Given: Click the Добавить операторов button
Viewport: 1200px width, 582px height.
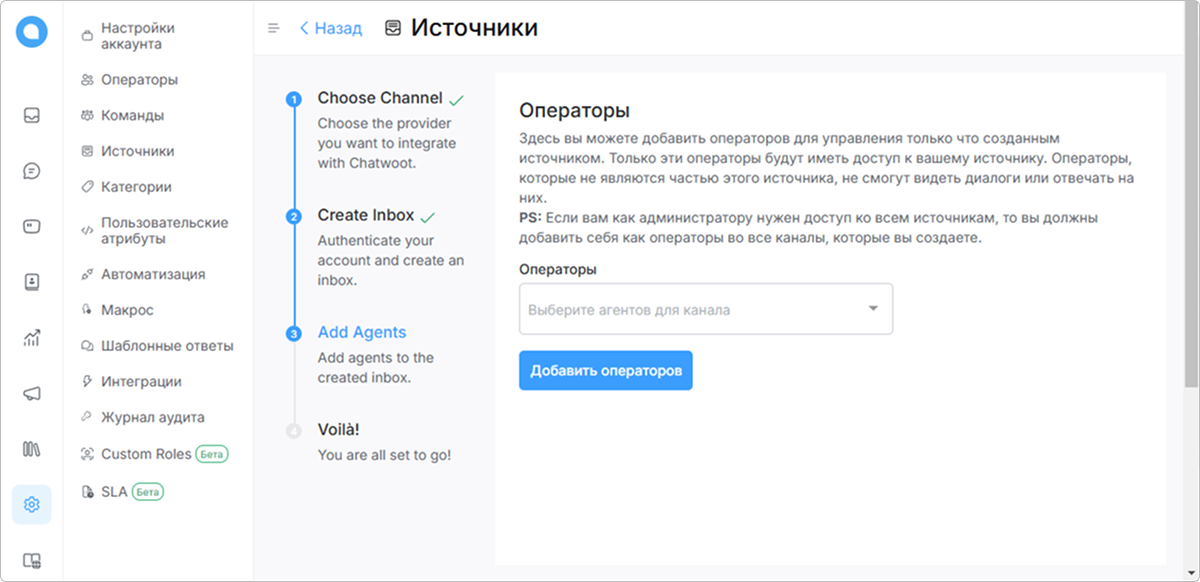Looking at the screenshot, I should [x=605, y=370].
